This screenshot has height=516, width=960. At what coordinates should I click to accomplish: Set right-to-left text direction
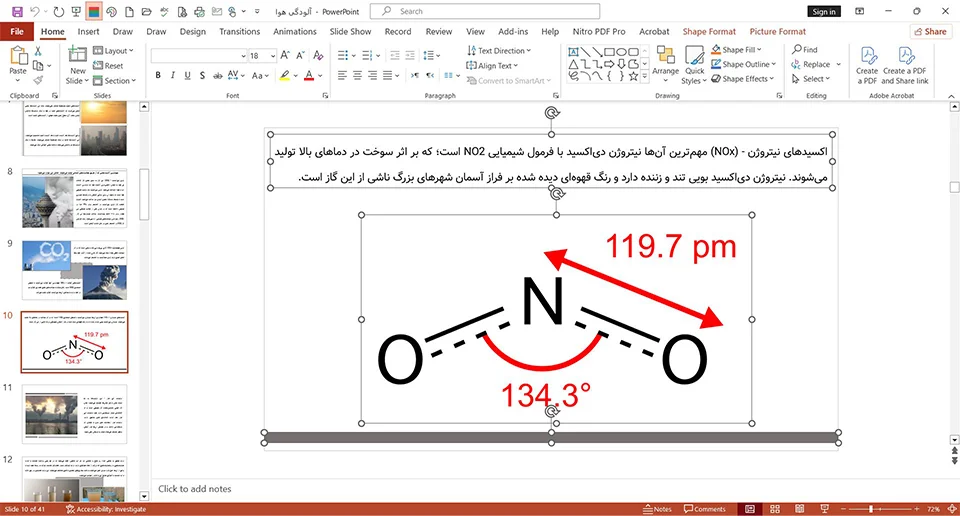[430, 75]
